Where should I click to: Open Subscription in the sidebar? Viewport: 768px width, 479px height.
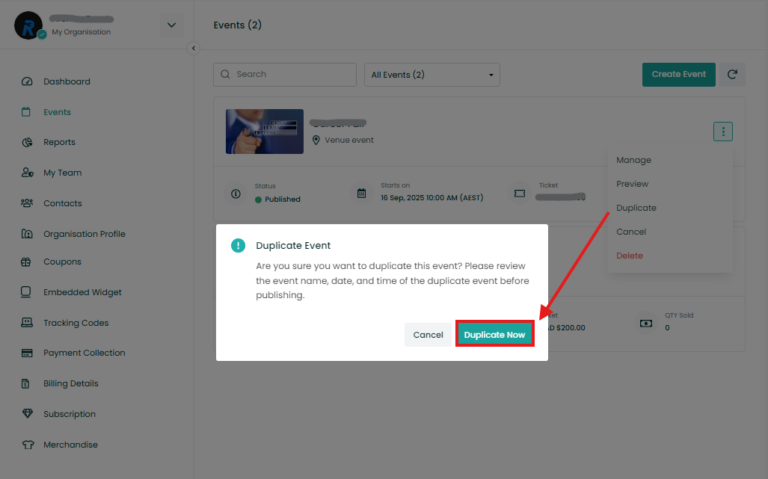(x=69, y=414)
